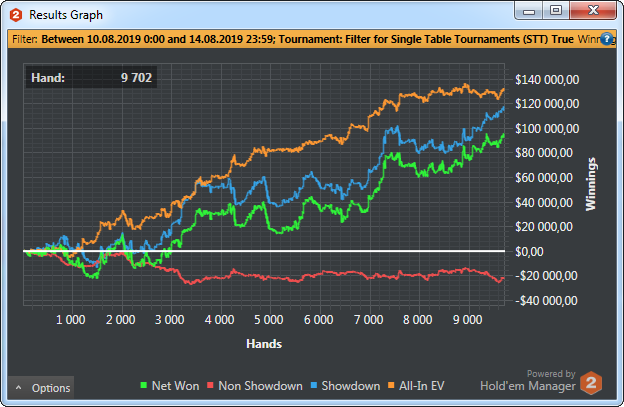Minimize the Results Graph window

tap(529, 11)
